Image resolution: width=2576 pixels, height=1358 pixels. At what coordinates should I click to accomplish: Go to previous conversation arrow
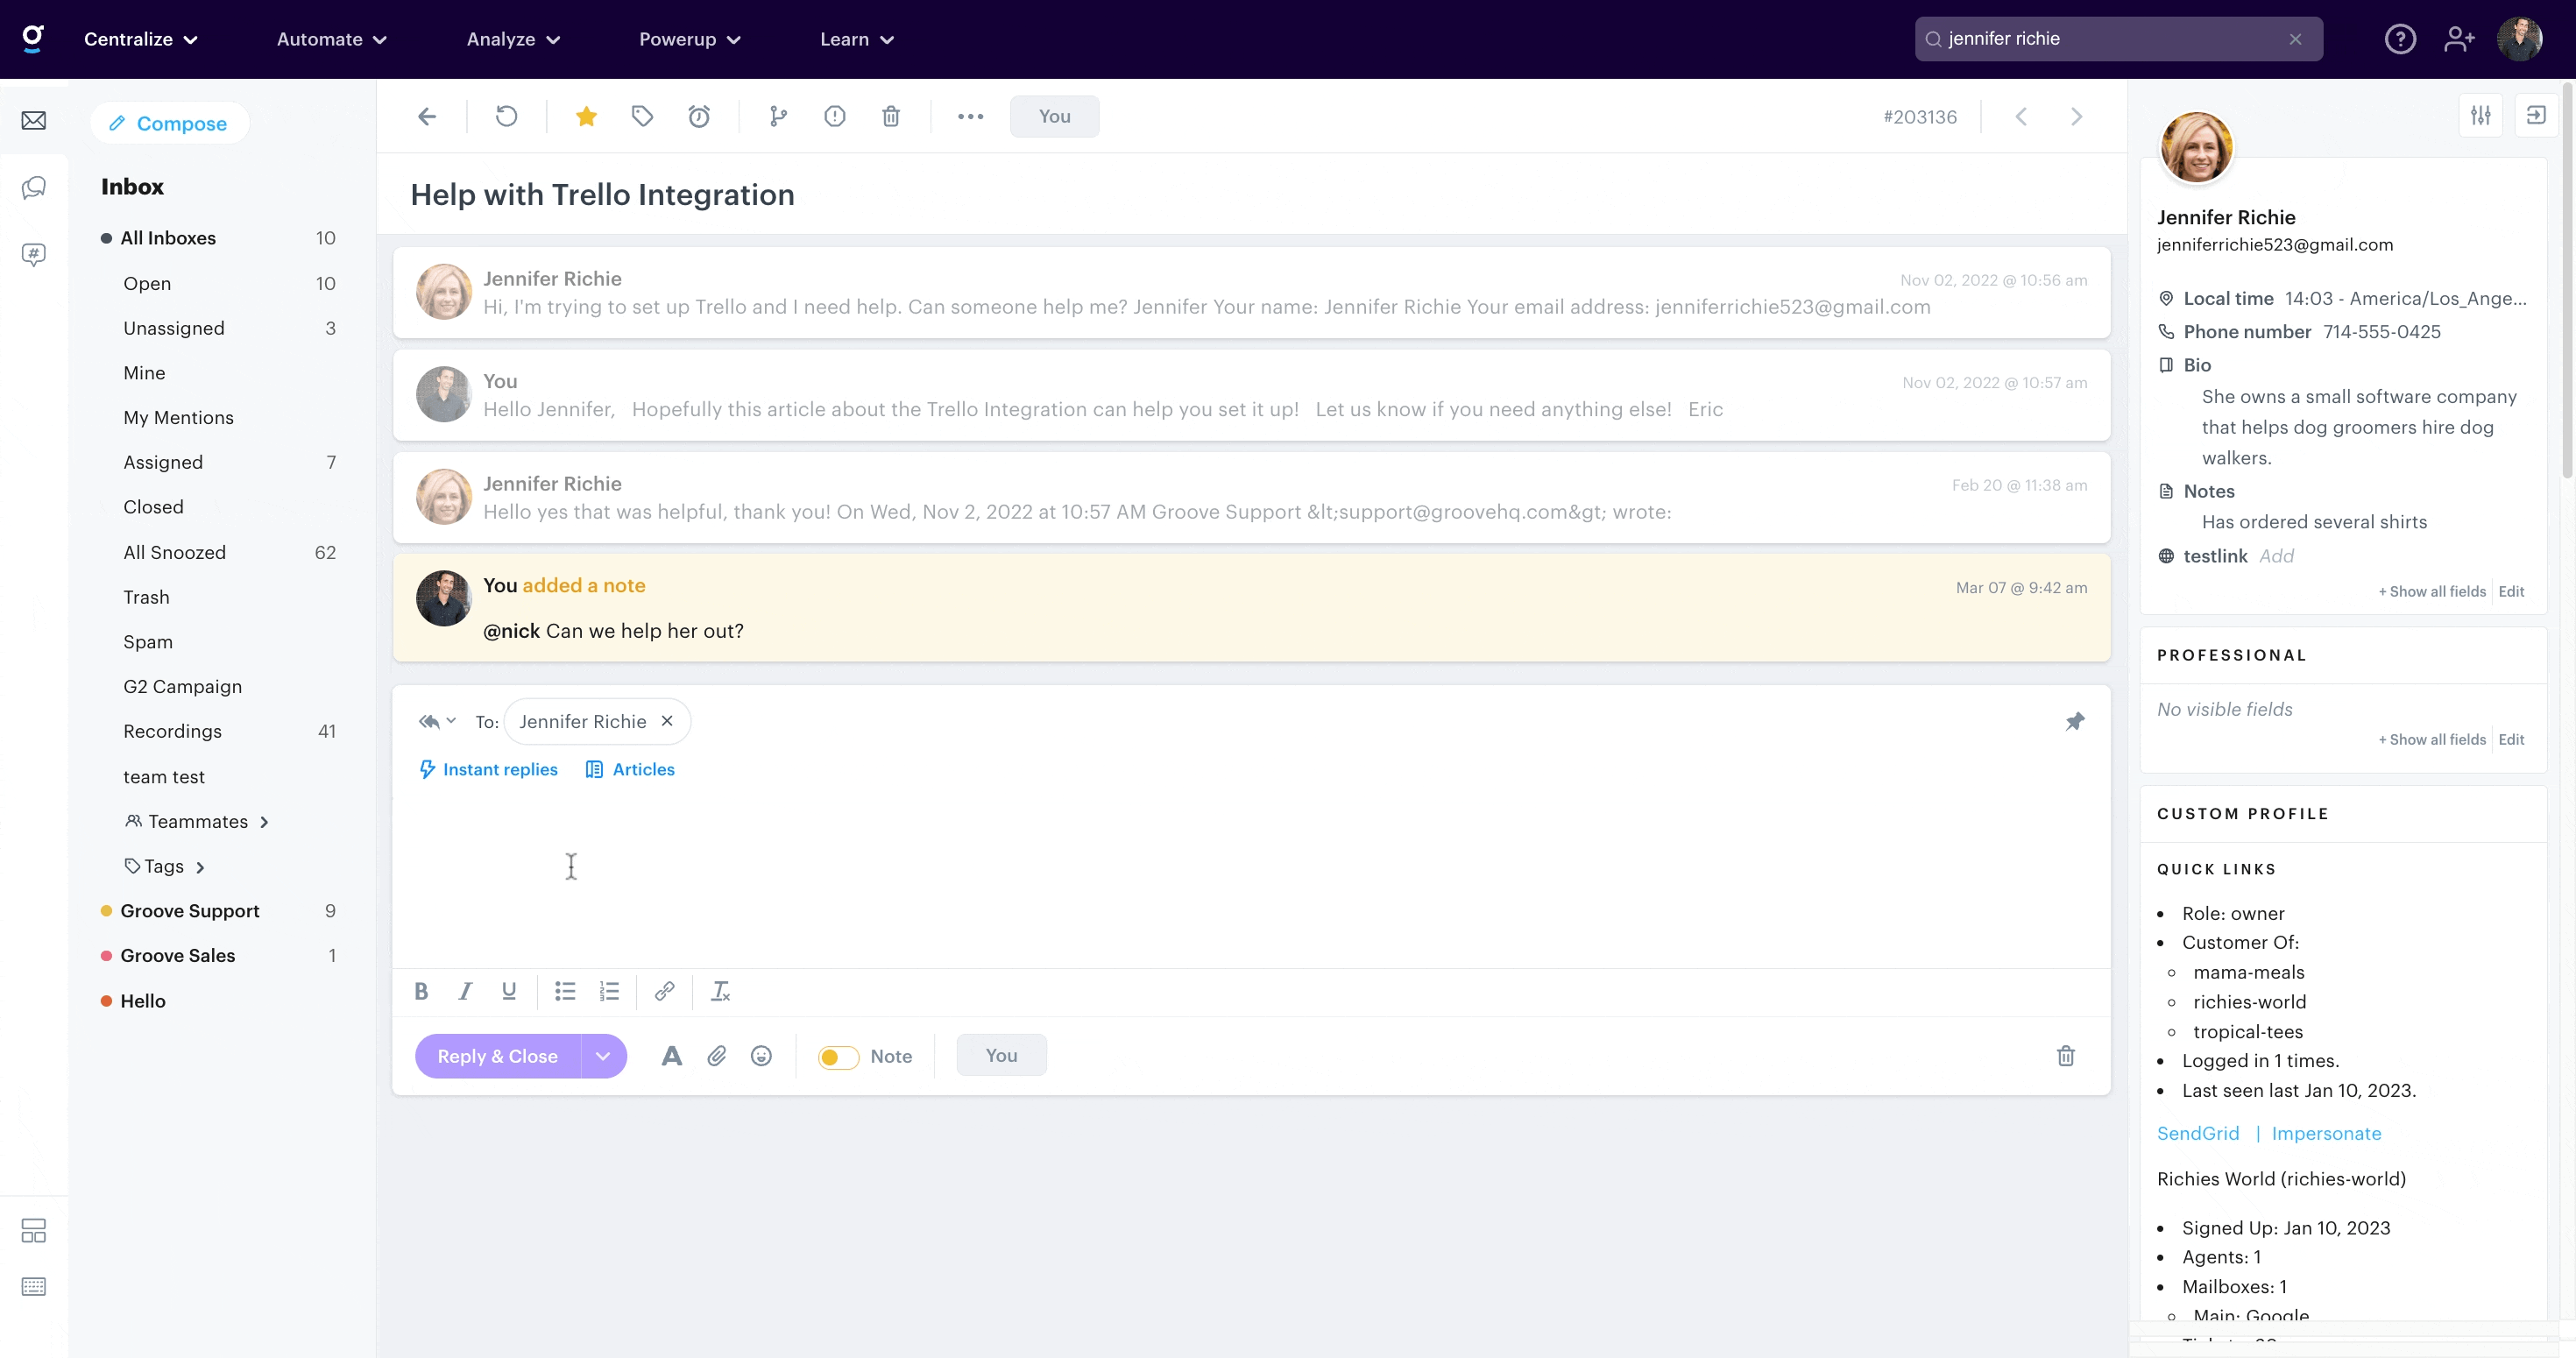[x=2021, y=117]
